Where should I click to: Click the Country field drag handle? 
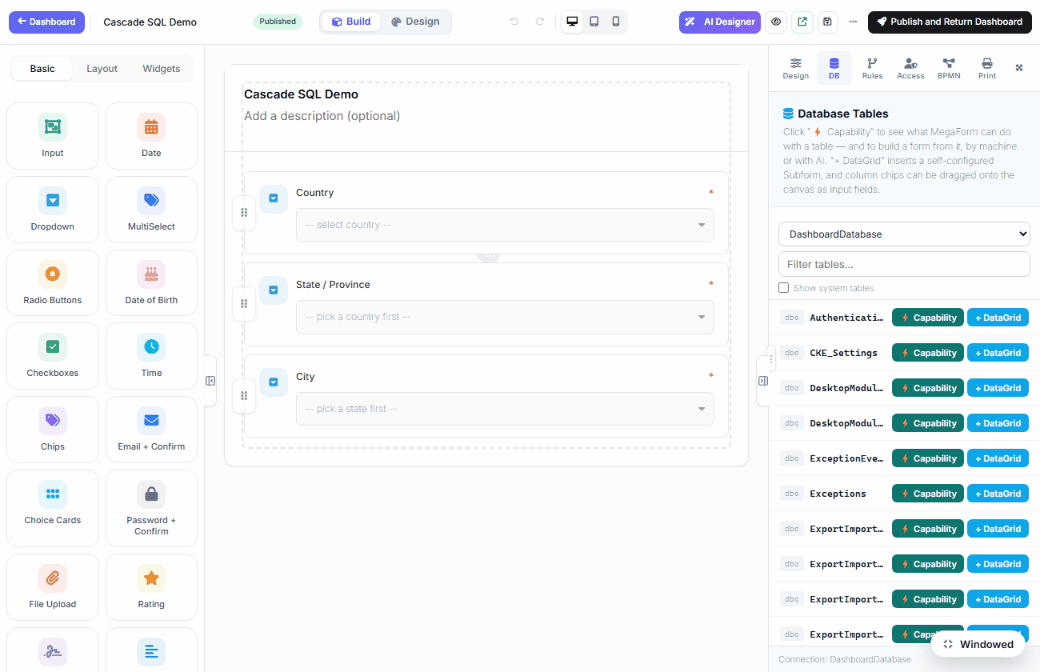(244, 213)
